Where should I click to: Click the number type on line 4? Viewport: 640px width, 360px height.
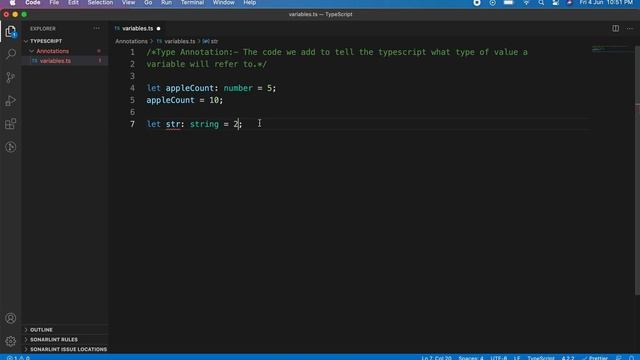(238, 88)
